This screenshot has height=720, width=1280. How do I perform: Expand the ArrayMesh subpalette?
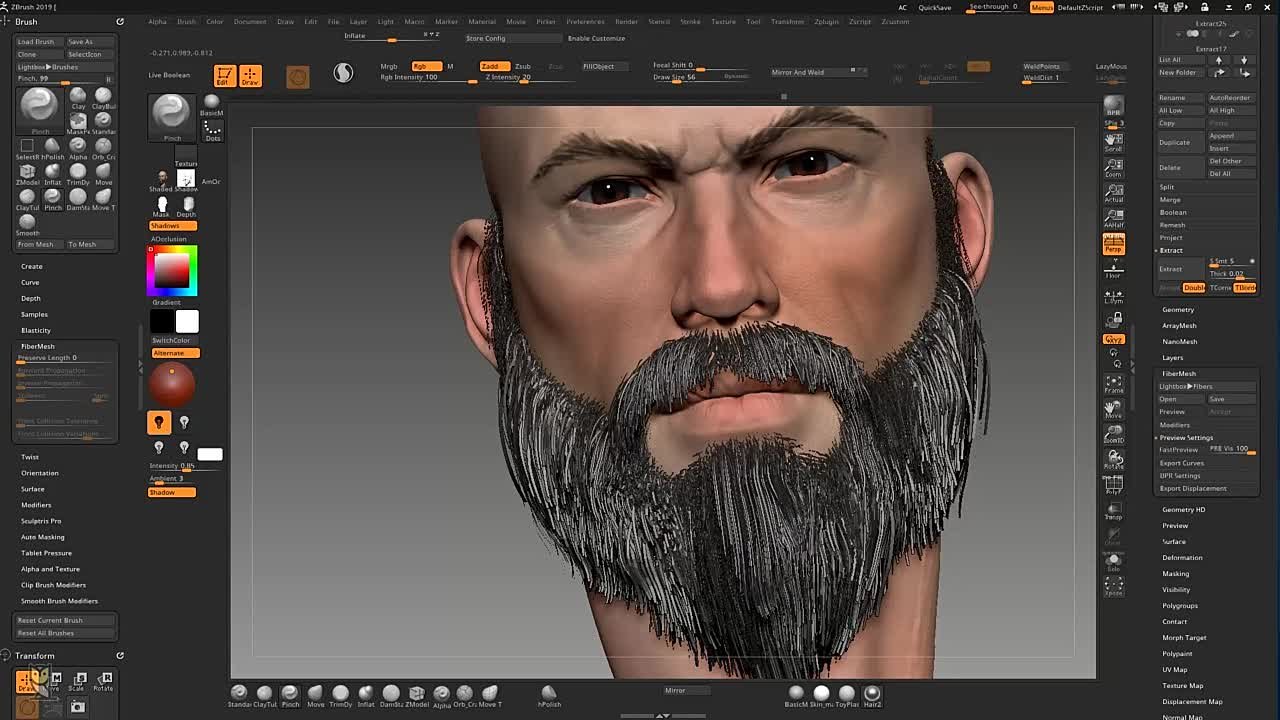coord(1180,326)
